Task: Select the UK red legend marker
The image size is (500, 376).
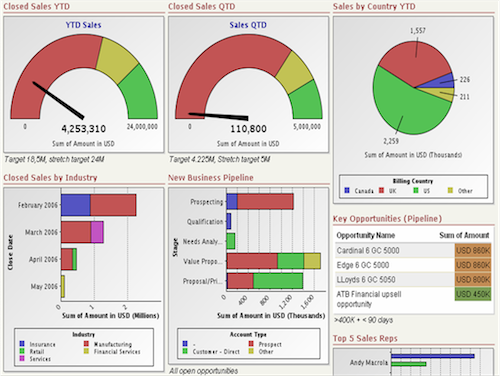Action: pyautogui.click(x=381, y=190)
